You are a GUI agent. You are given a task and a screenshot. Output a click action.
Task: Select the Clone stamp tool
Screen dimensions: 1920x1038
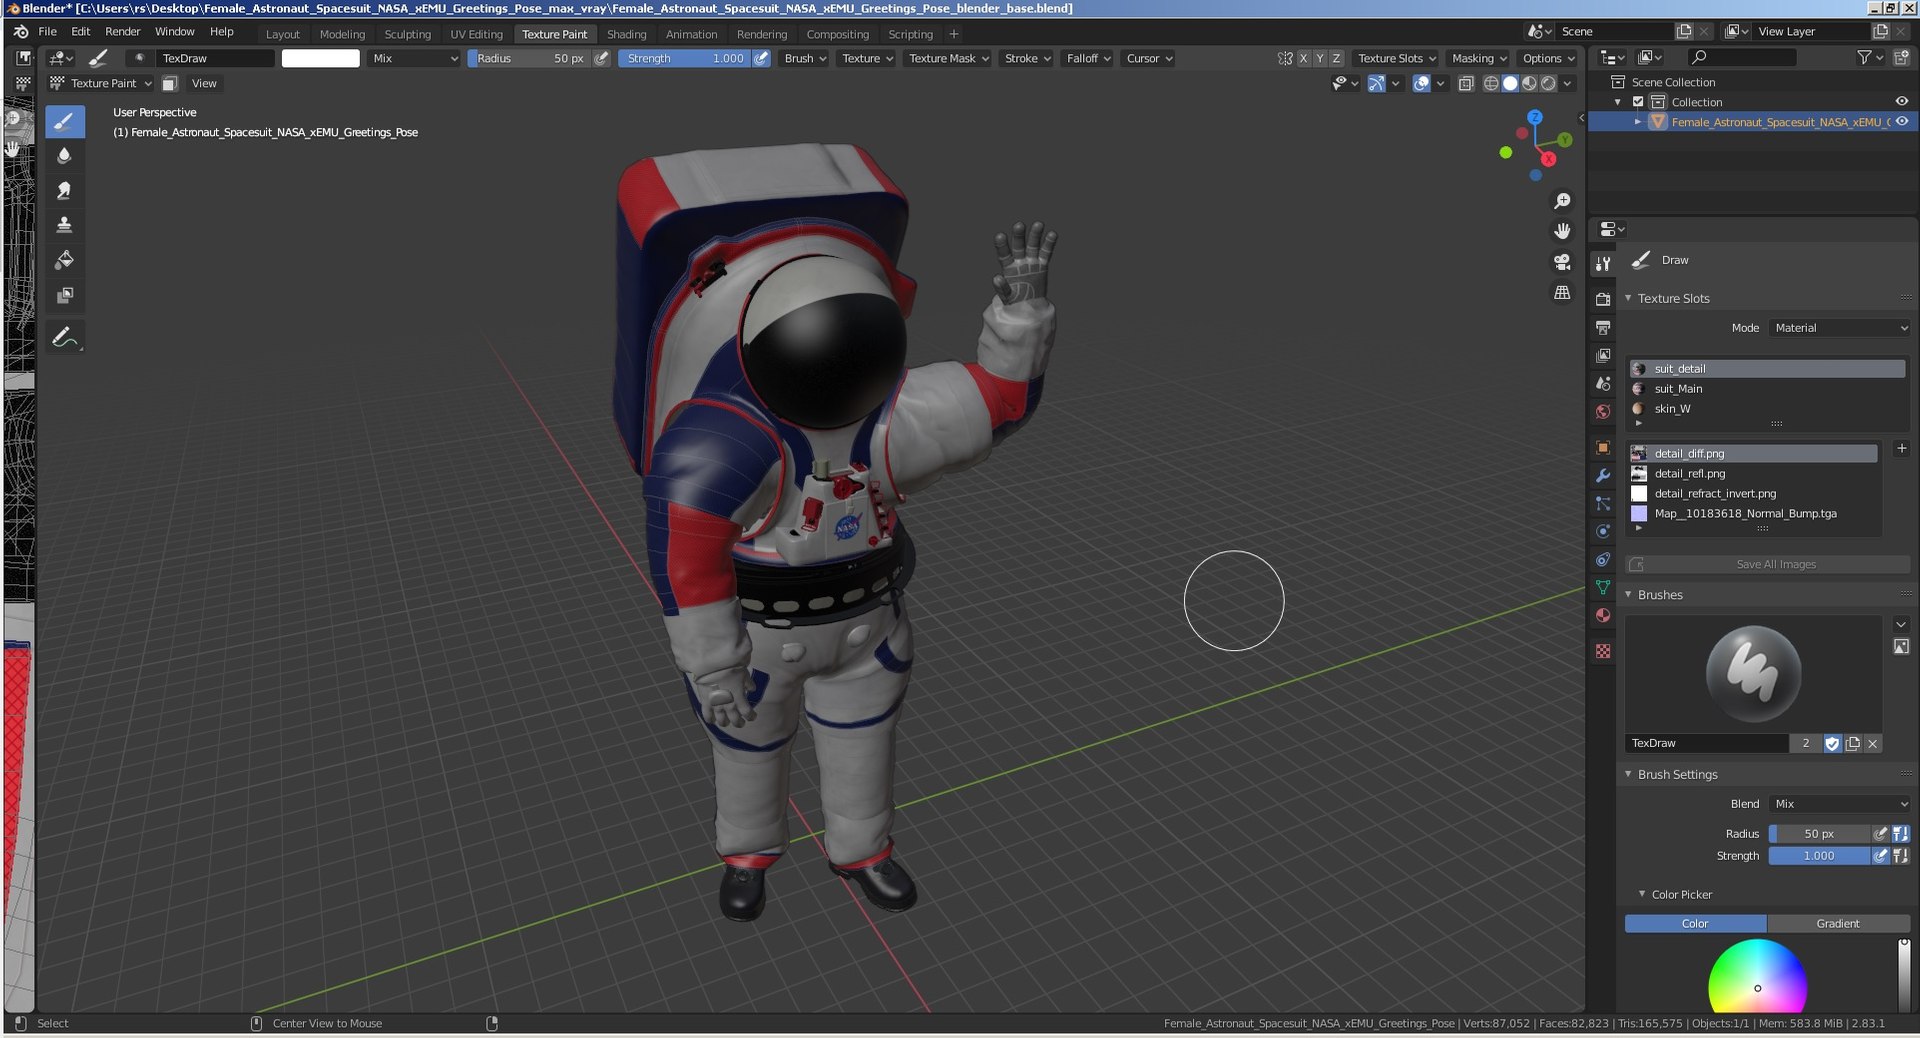click(64, 225)
